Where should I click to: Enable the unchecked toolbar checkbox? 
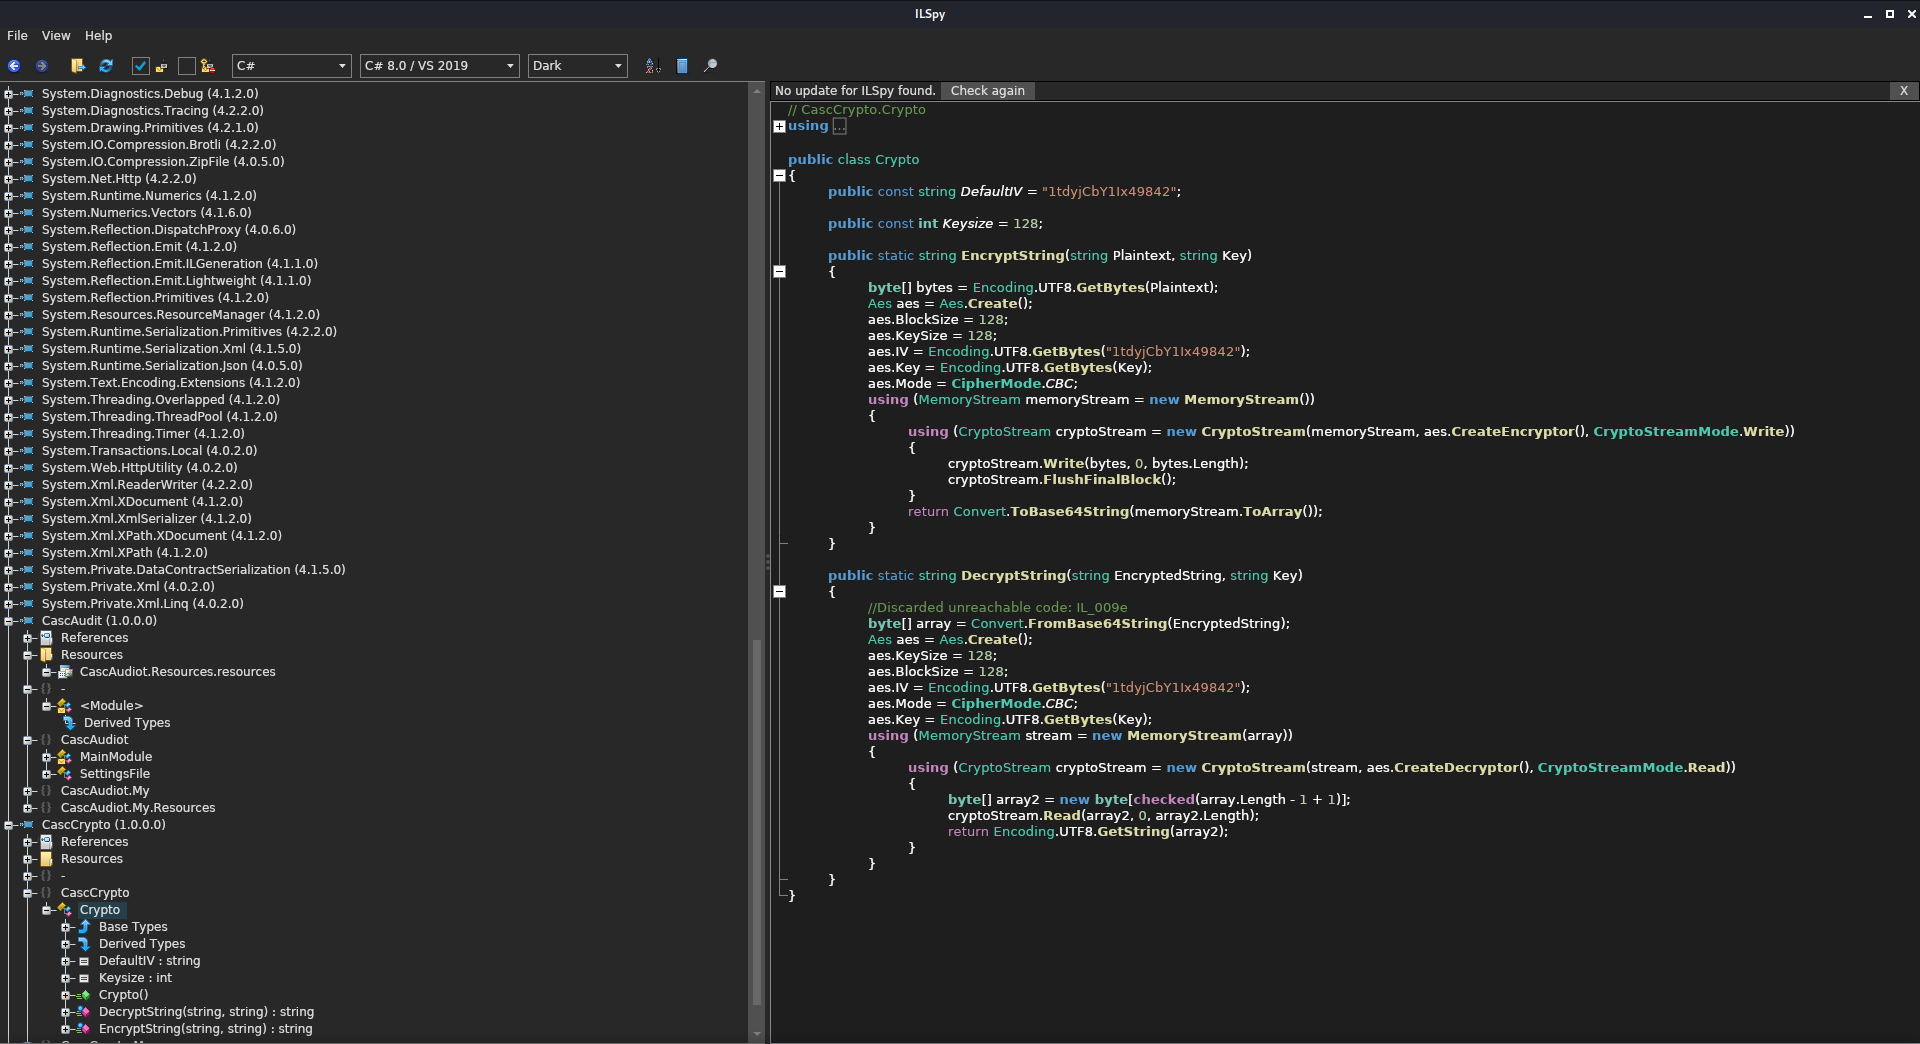186,66
